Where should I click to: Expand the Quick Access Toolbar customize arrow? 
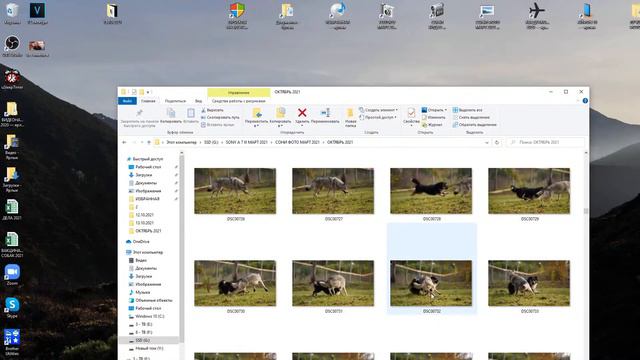[148, 92]
